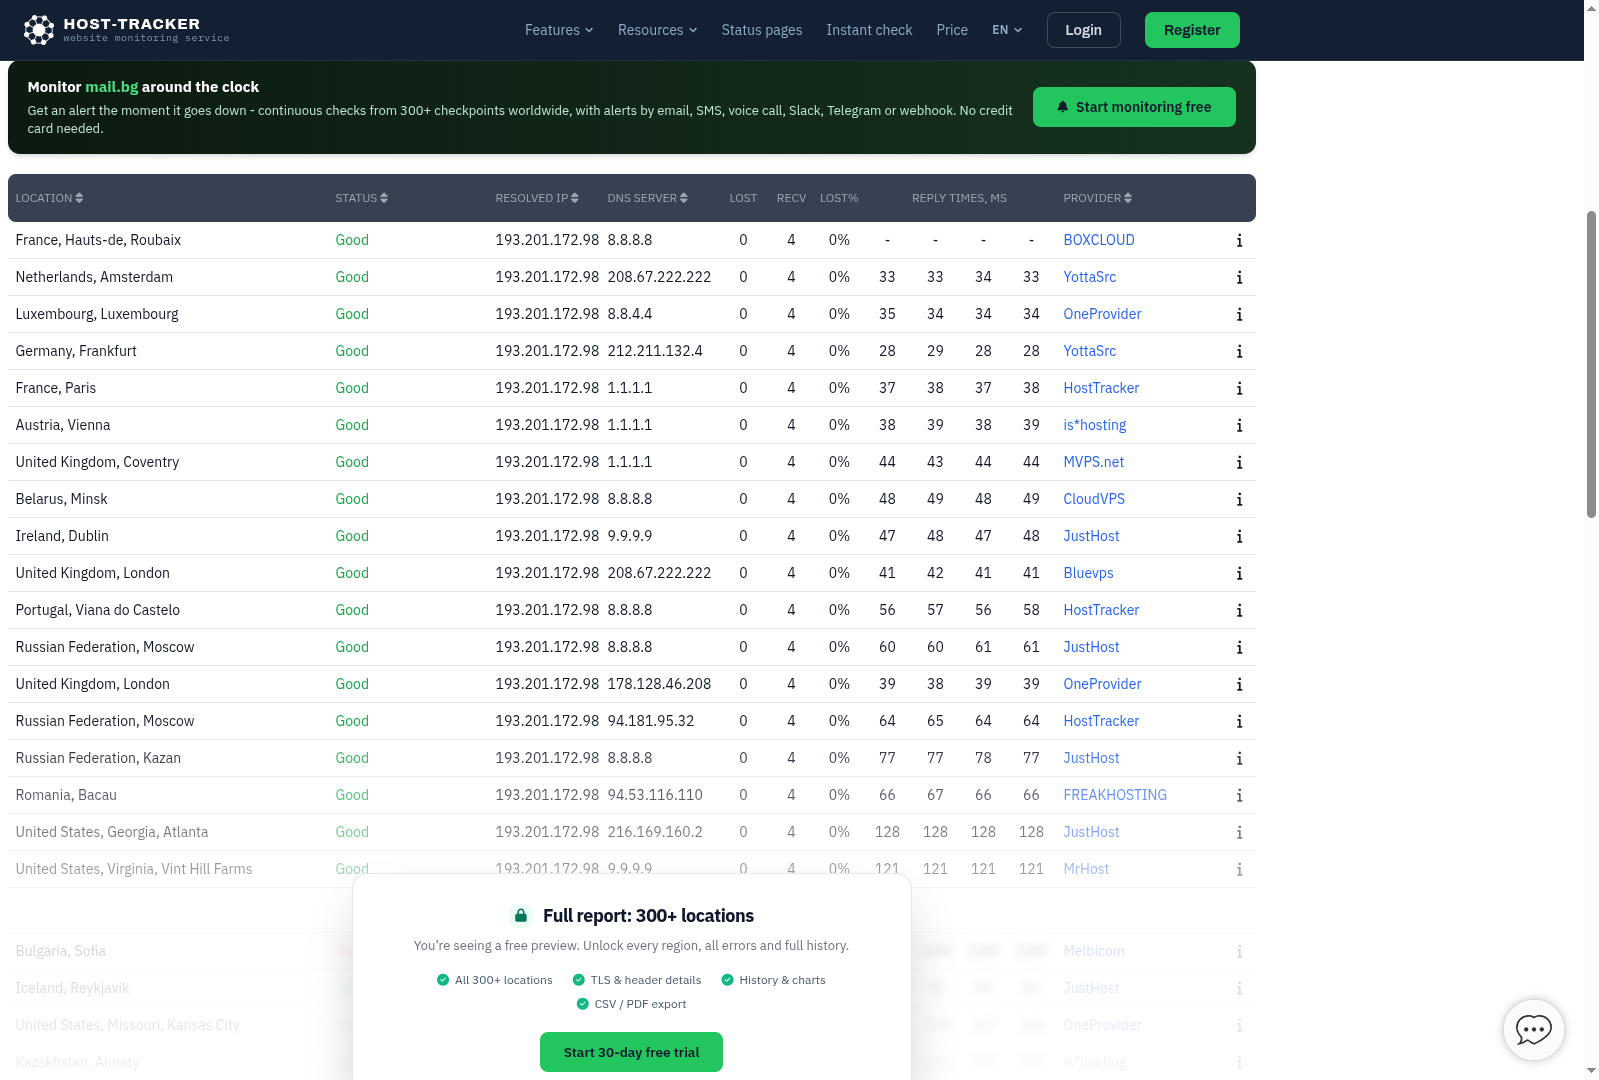Sort table by Location column
1599x1080 pixels.
pyautogui.click(x=49, y=198)
